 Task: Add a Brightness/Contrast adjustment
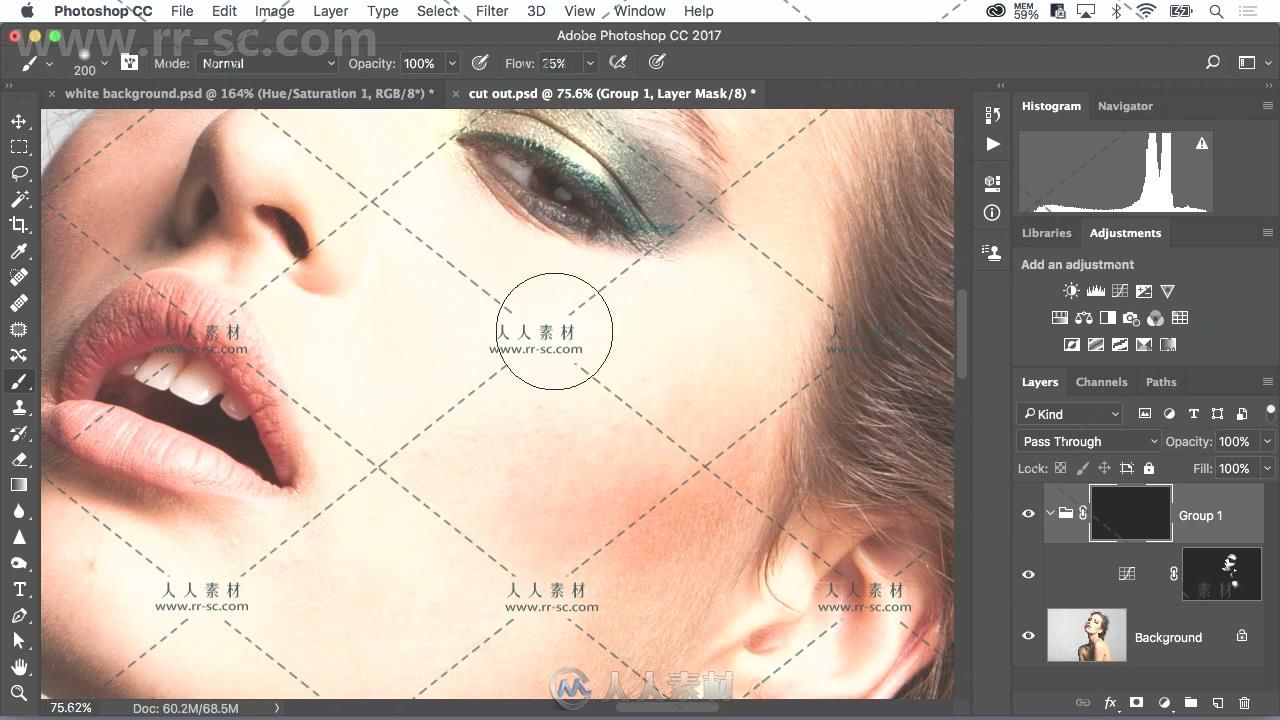[1071, 291]
